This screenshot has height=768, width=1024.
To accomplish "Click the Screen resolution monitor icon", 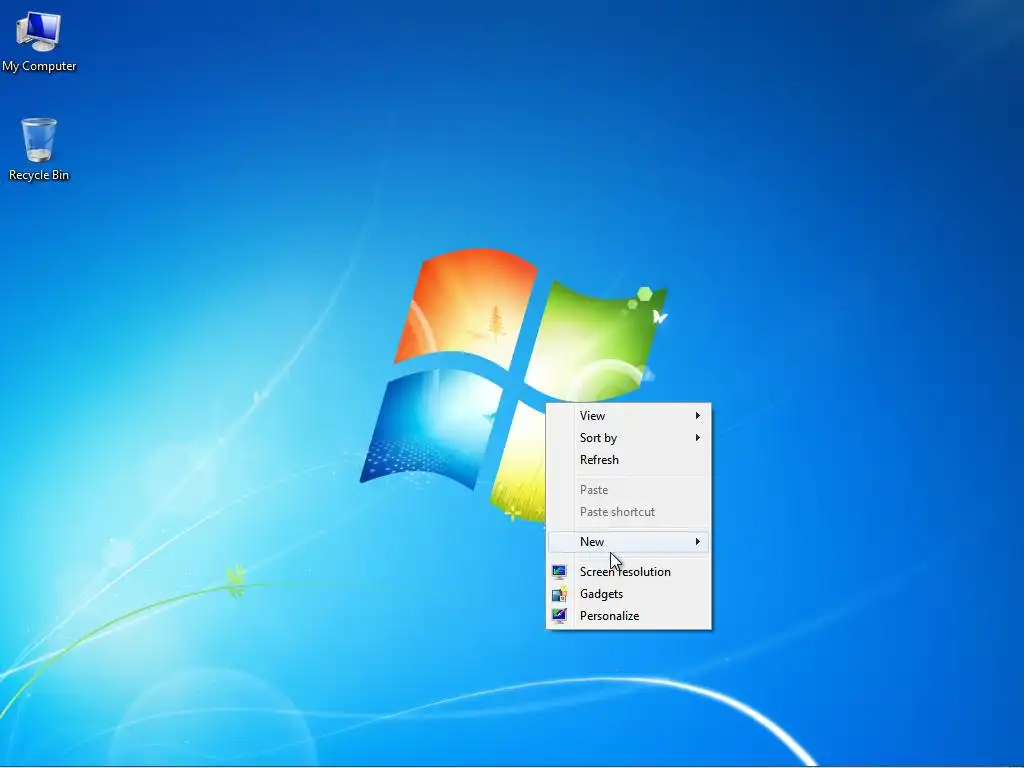I will point(559,572).
